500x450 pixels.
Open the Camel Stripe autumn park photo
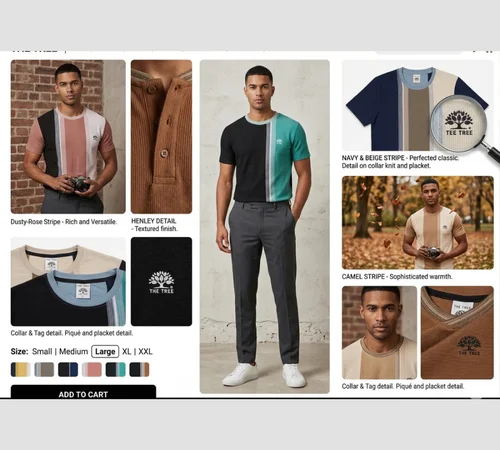tap(418, 223)
